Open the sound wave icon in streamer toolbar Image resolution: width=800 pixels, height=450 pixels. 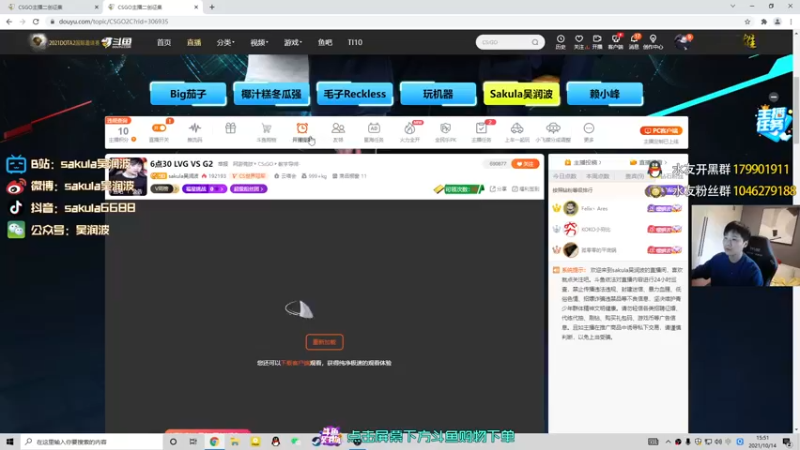click(194, 128)
